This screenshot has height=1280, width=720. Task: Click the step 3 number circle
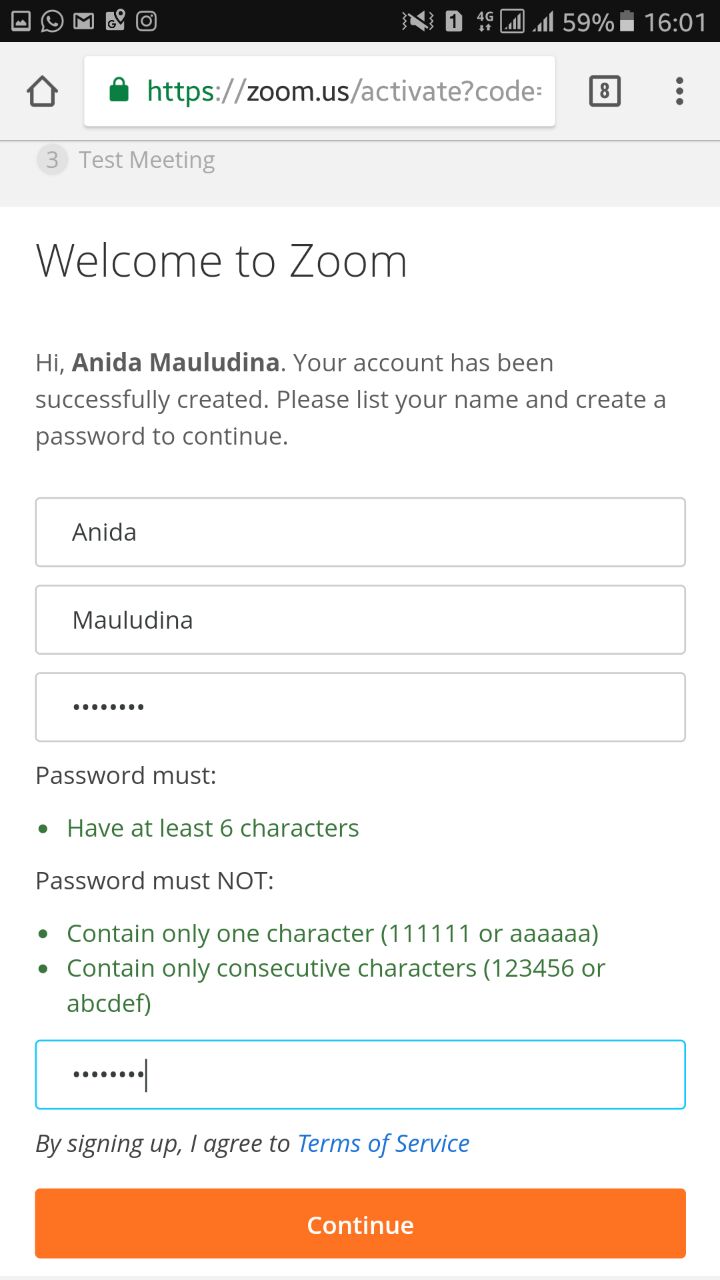click(x=52, y=160)
